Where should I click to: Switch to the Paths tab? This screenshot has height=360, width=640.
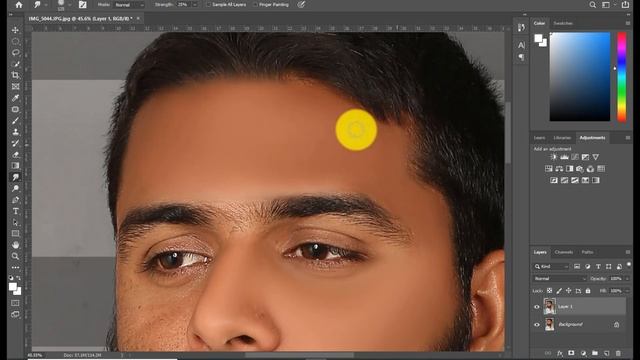tap(587, 252)
